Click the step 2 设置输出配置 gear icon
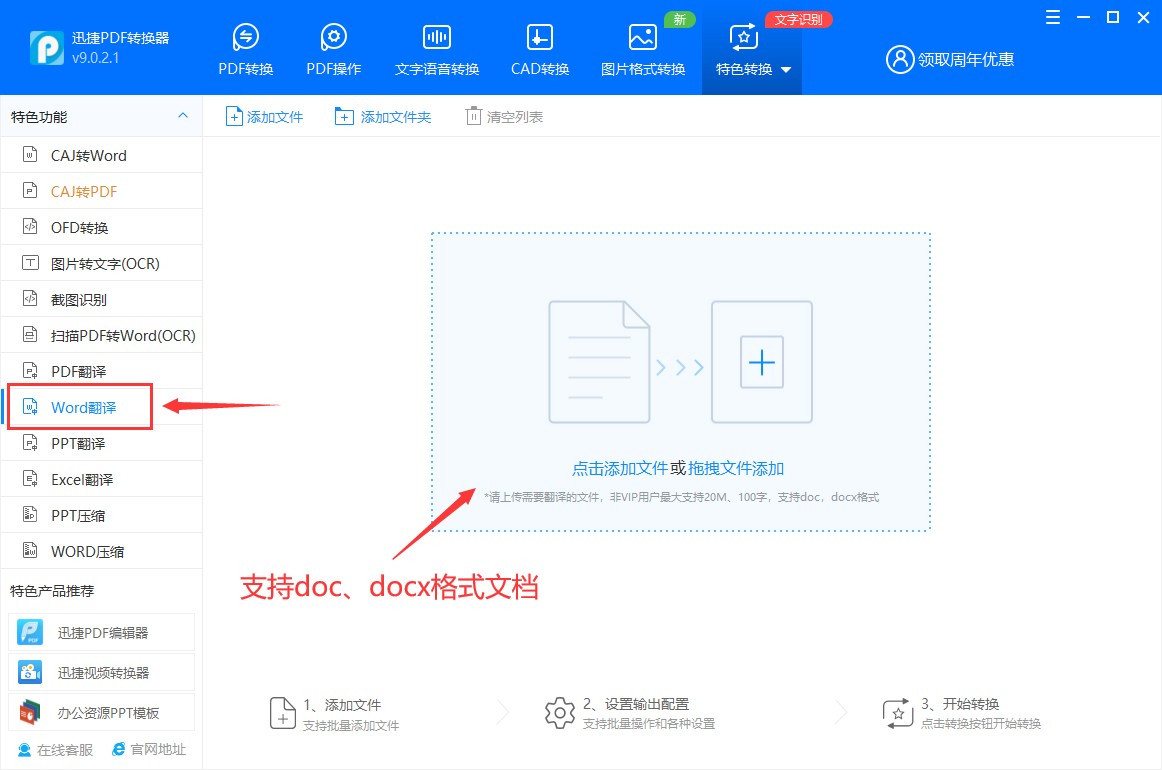This screenshot has height=770, width=1162. tap(560, 713)
